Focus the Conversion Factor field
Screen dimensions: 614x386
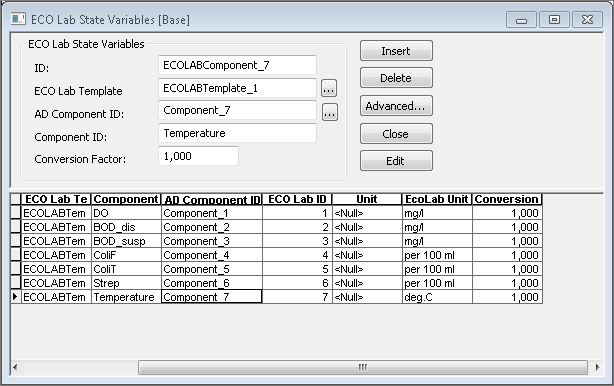pos(198,156)
